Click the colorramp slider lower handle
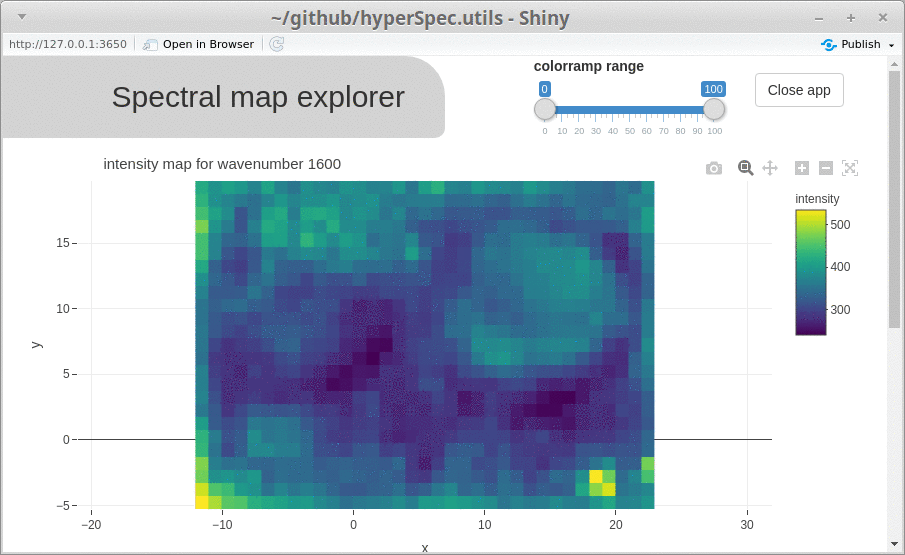Image resolution: width=905 pixels, height=555 pixels. click(x=545, y=109)
